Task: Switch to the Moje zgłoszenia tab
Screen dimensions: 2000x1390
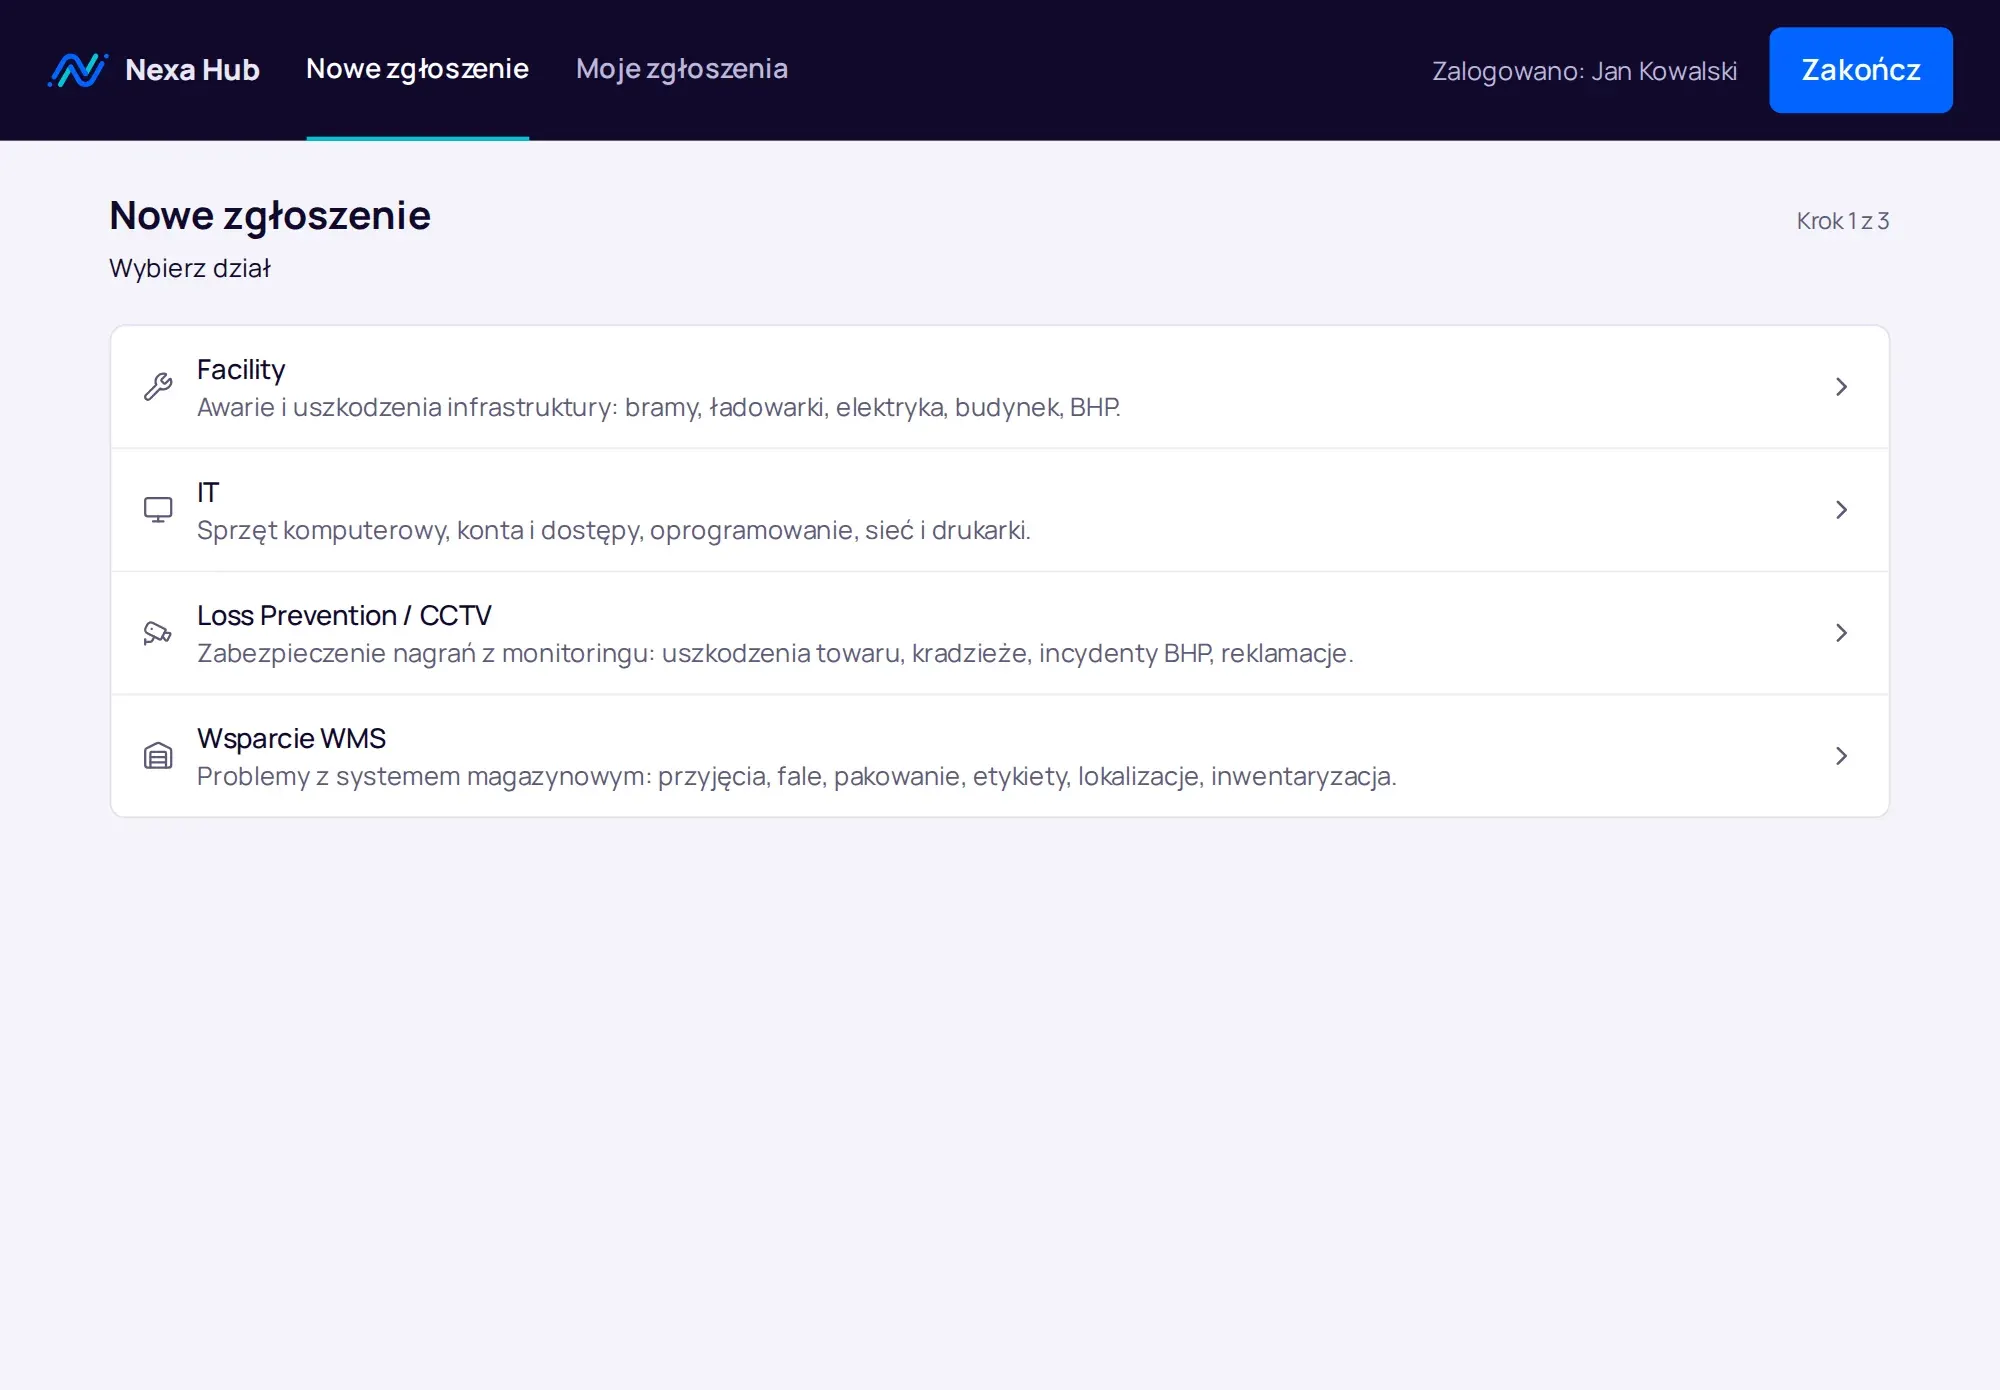Action: pyautogui.click(x=682, y=69)
